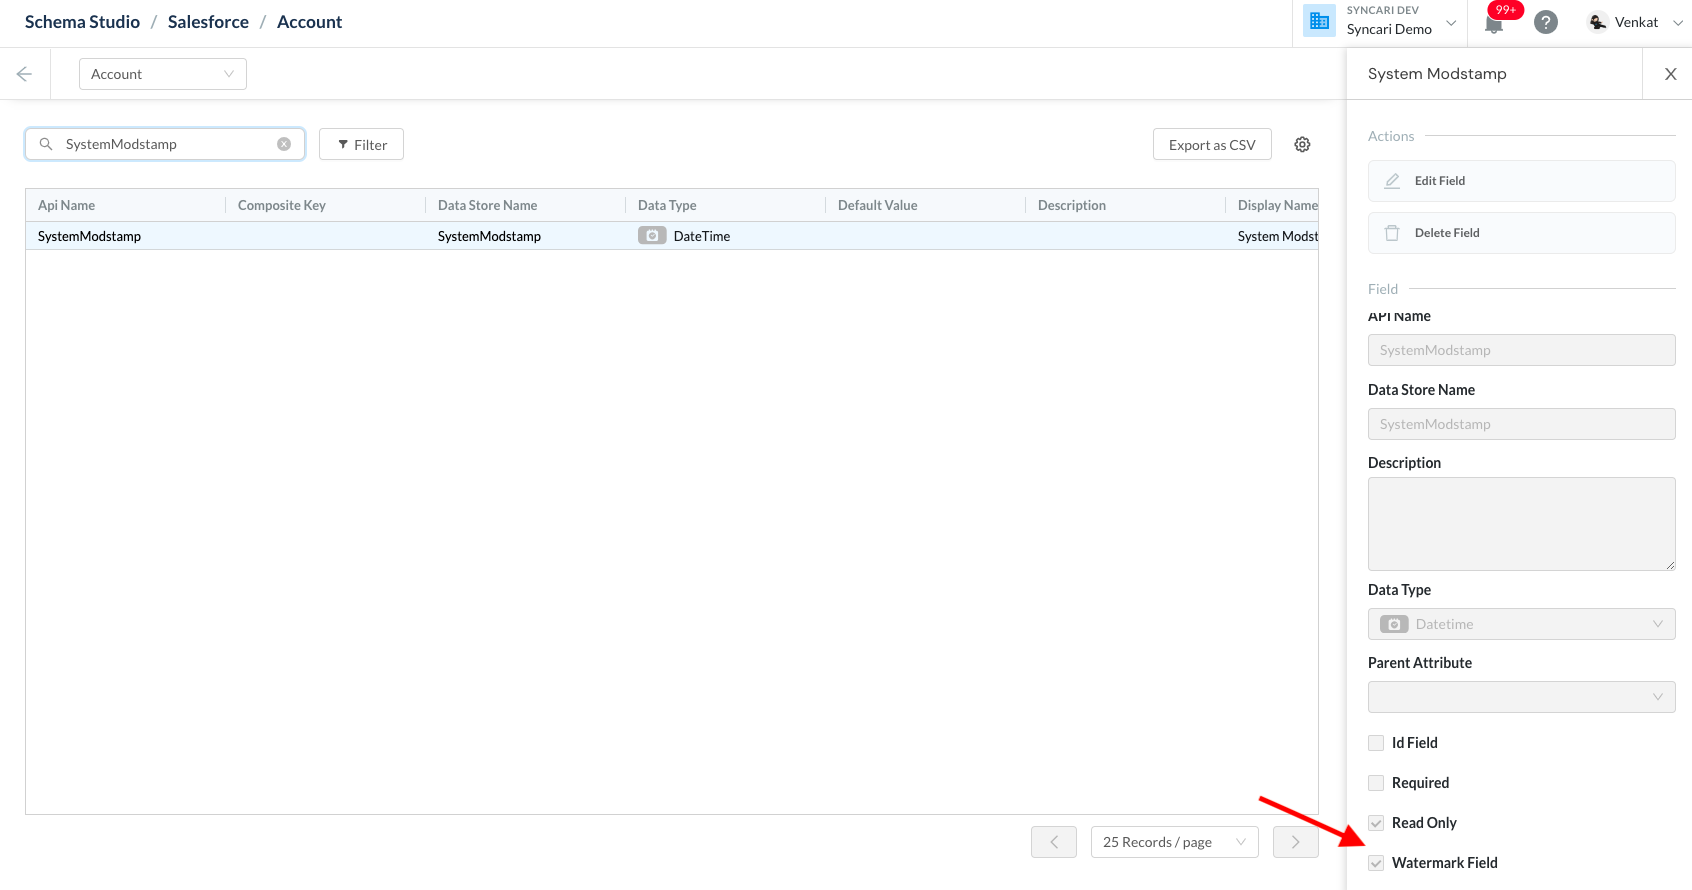Clear the SystemModstamp search text
This screenshot has width=1692, height=890.
pos(284,144)
